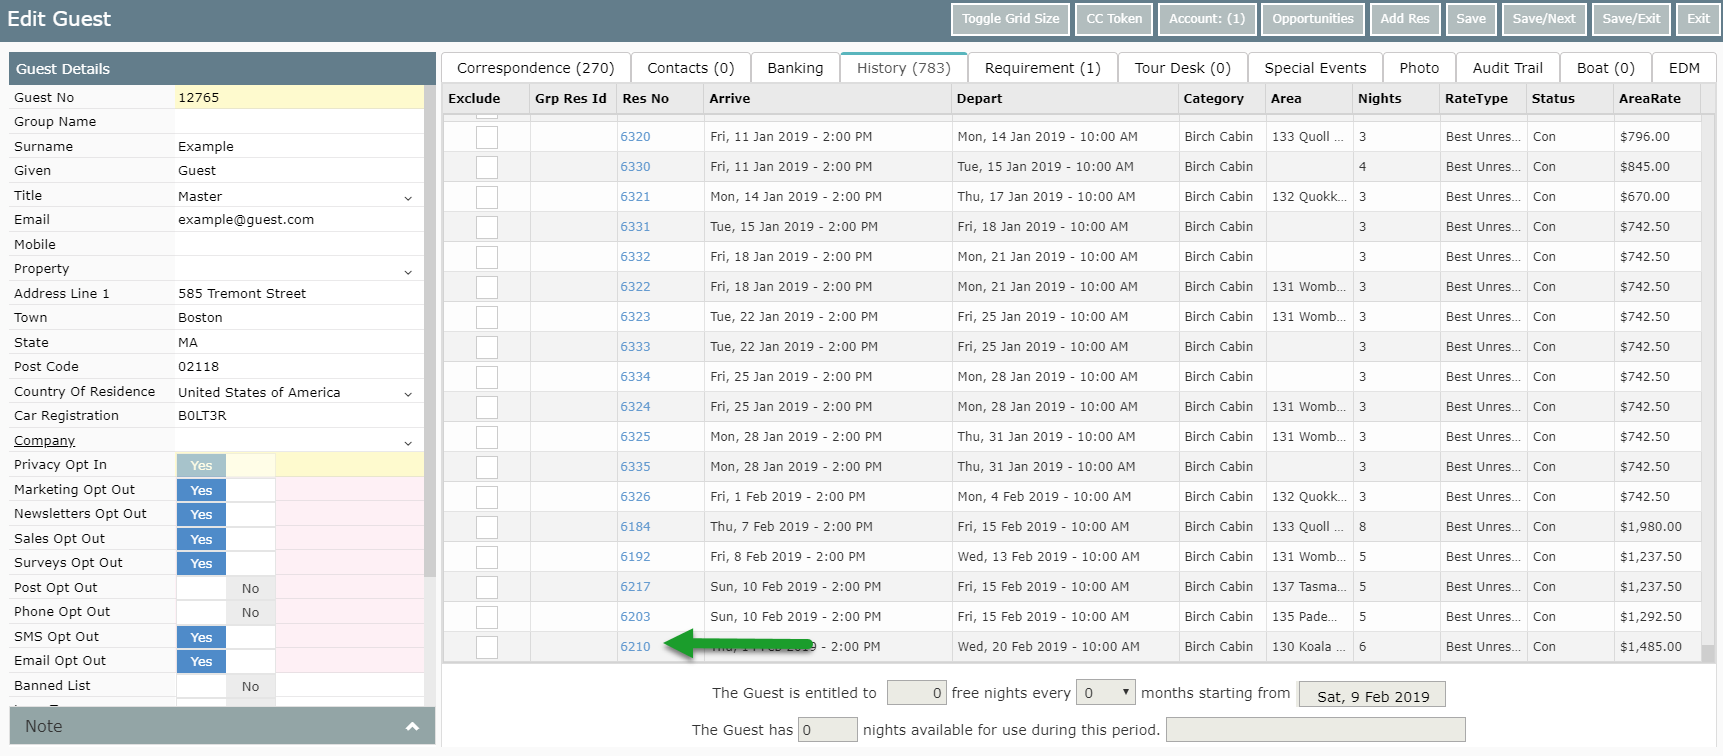Screen dimensions: 1723x756
Task: Open reservation 6192 link
Action: [x=635, y=557]
